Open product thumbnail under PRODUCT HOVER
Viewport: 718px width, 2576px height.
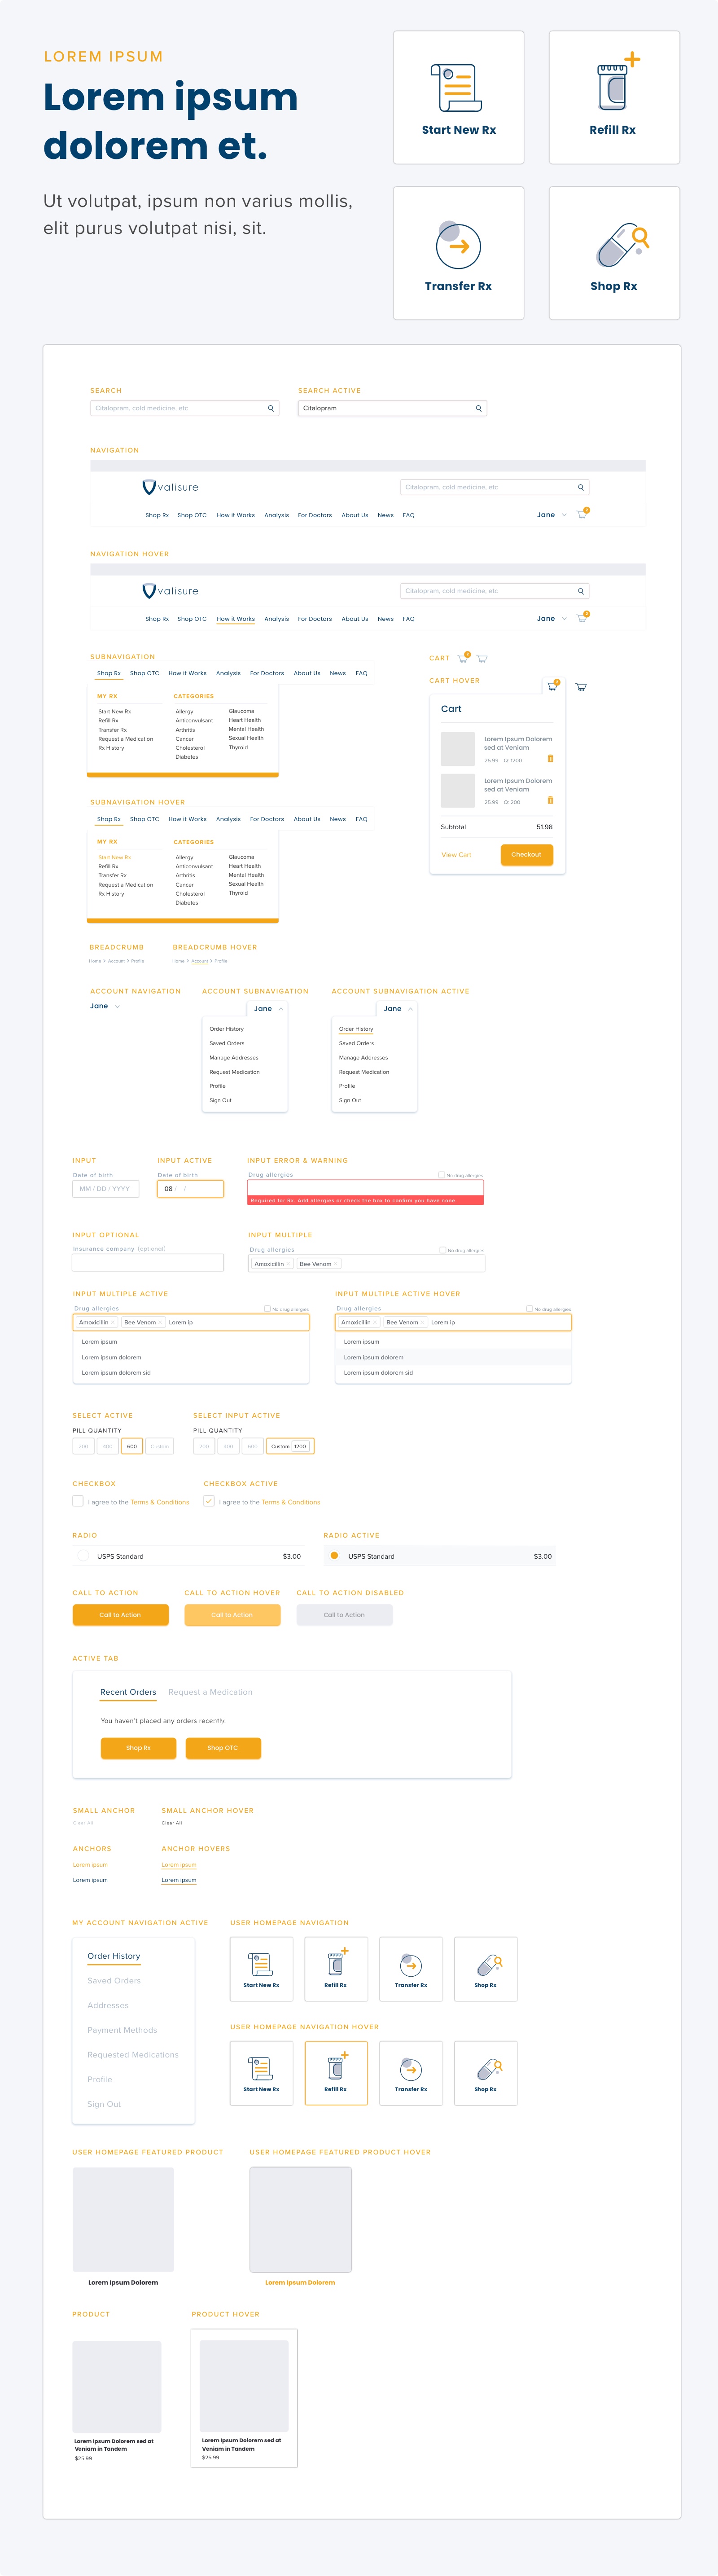(x=244, y=2386)
